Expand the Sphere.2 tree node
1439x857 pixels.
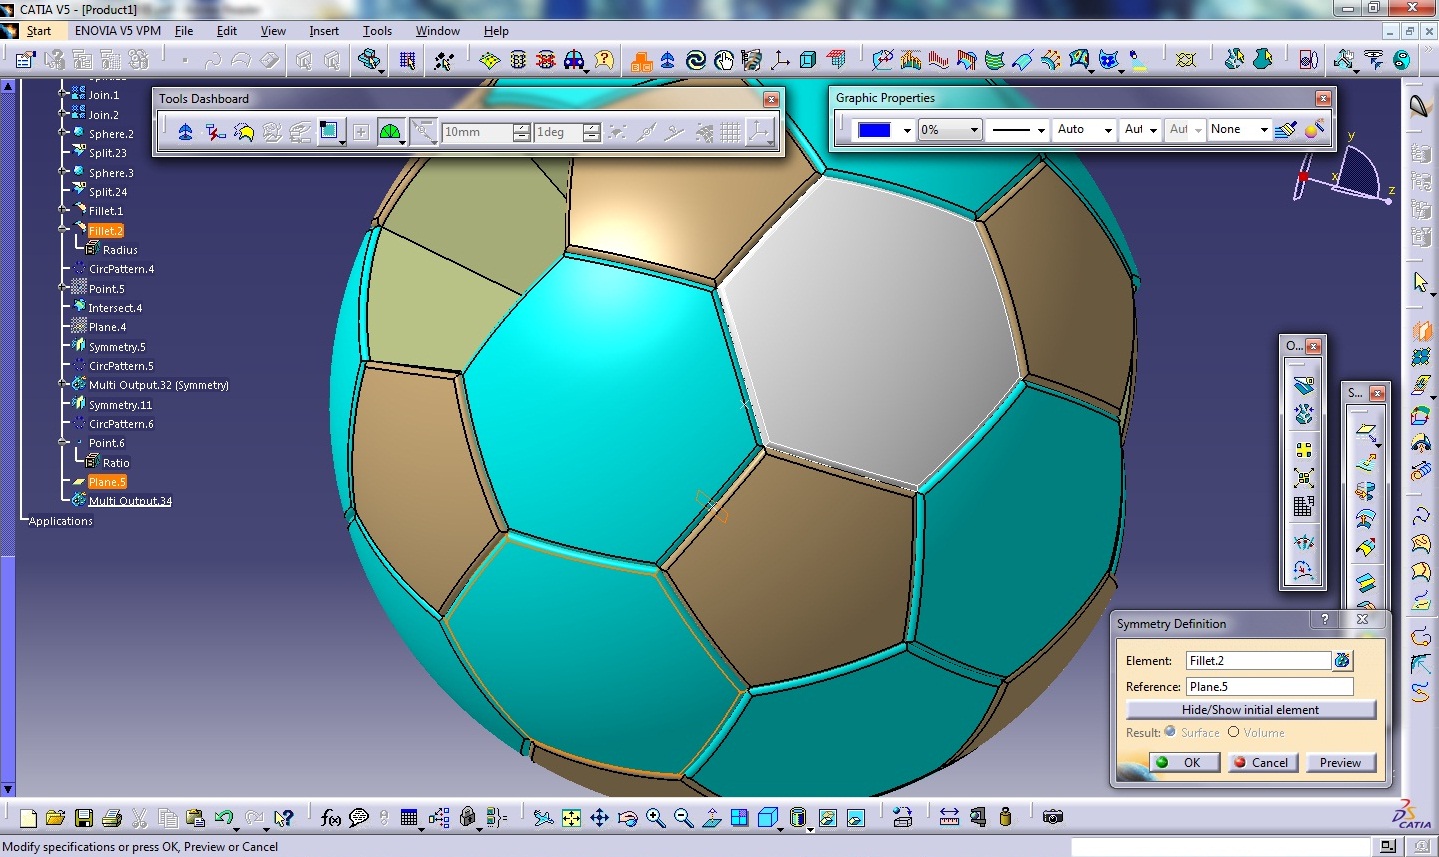63,133
